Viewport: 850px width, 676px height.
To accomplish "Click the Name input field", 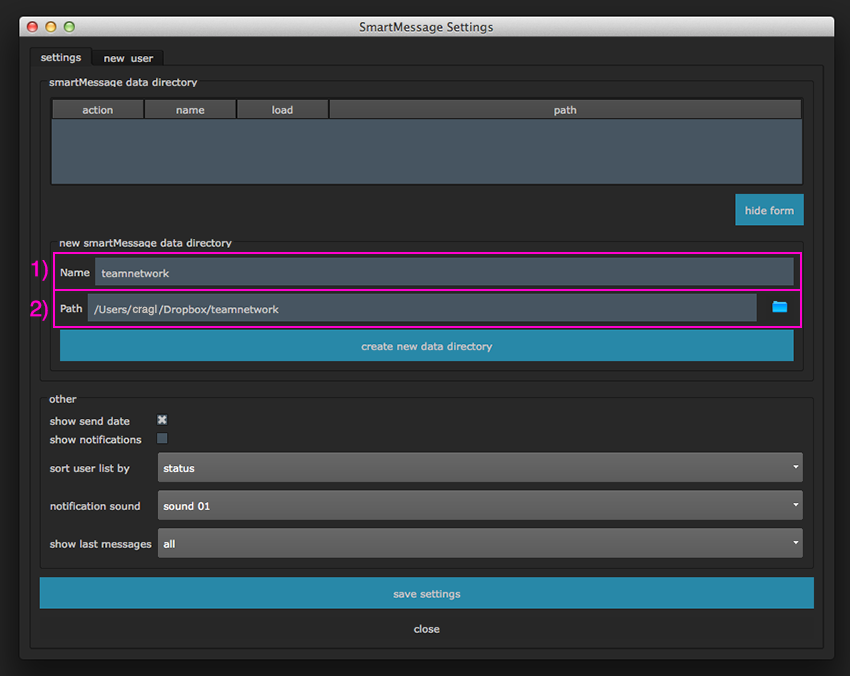I will [x=443, y=272].
